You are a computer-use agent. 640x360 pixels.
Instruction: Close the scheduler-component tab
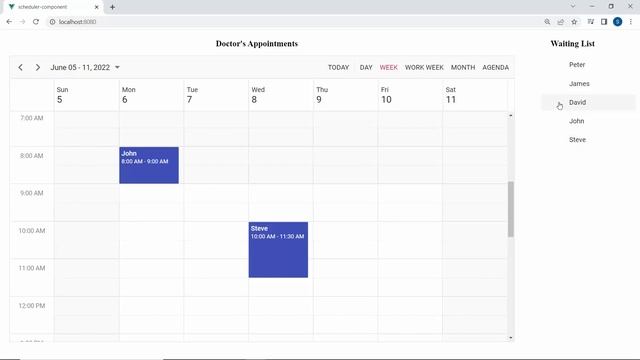[97, 7]
